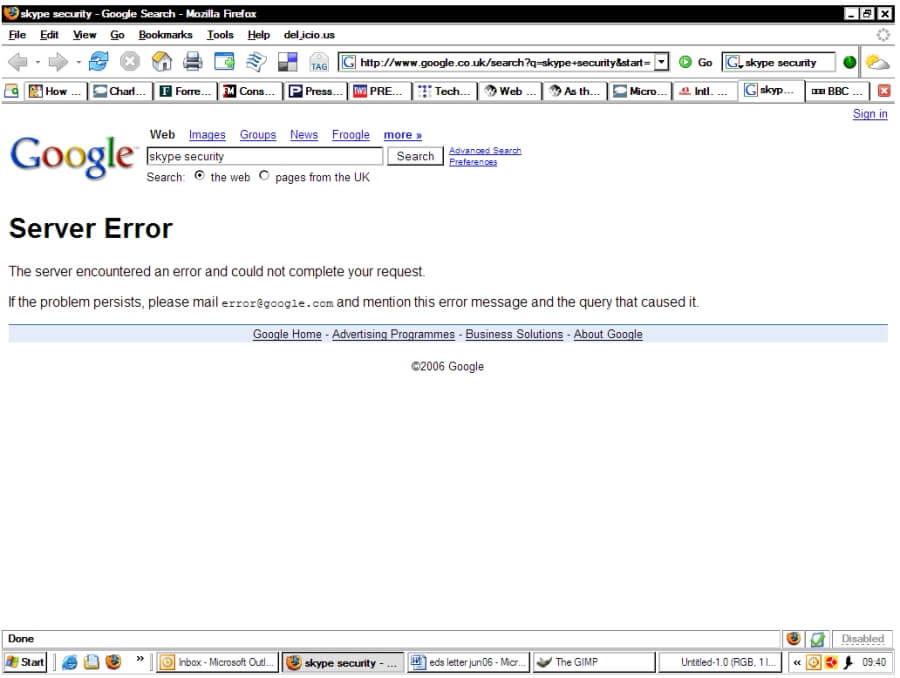900x678 pixels.
Task: Open the Froogle link
Action: click(x=351, y=135)
